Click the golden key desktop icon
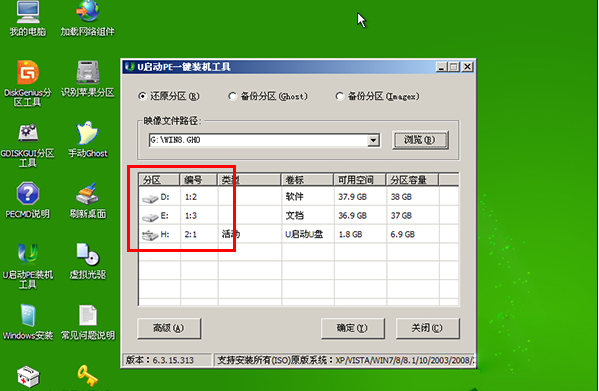599x391 pixels. tap(87, 376)
